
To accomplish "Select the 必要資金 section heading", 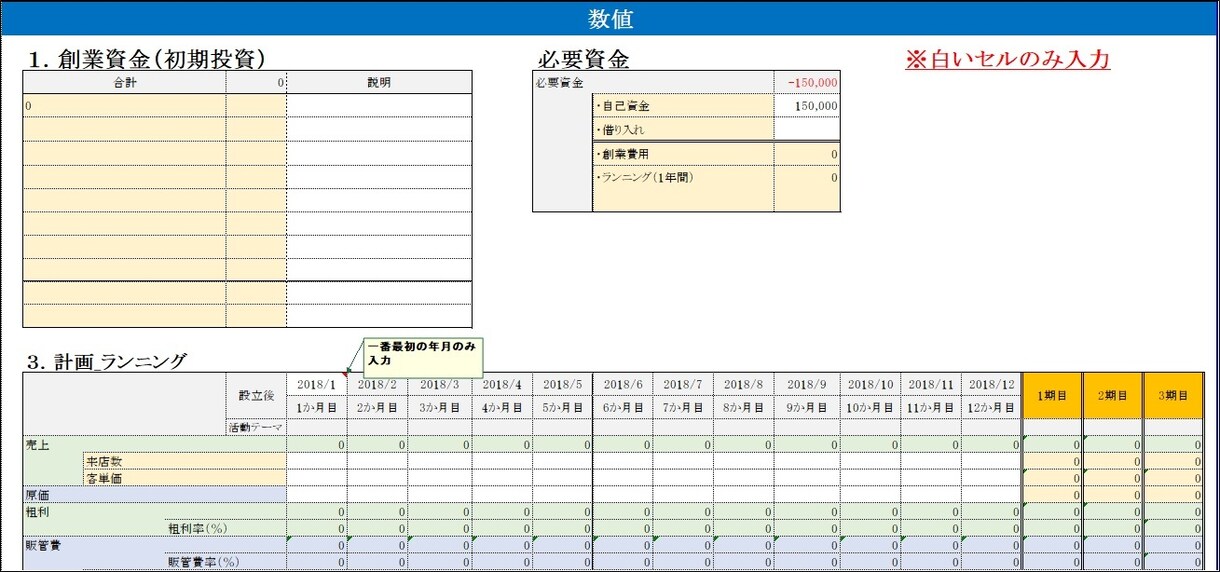I will (584, 59).
